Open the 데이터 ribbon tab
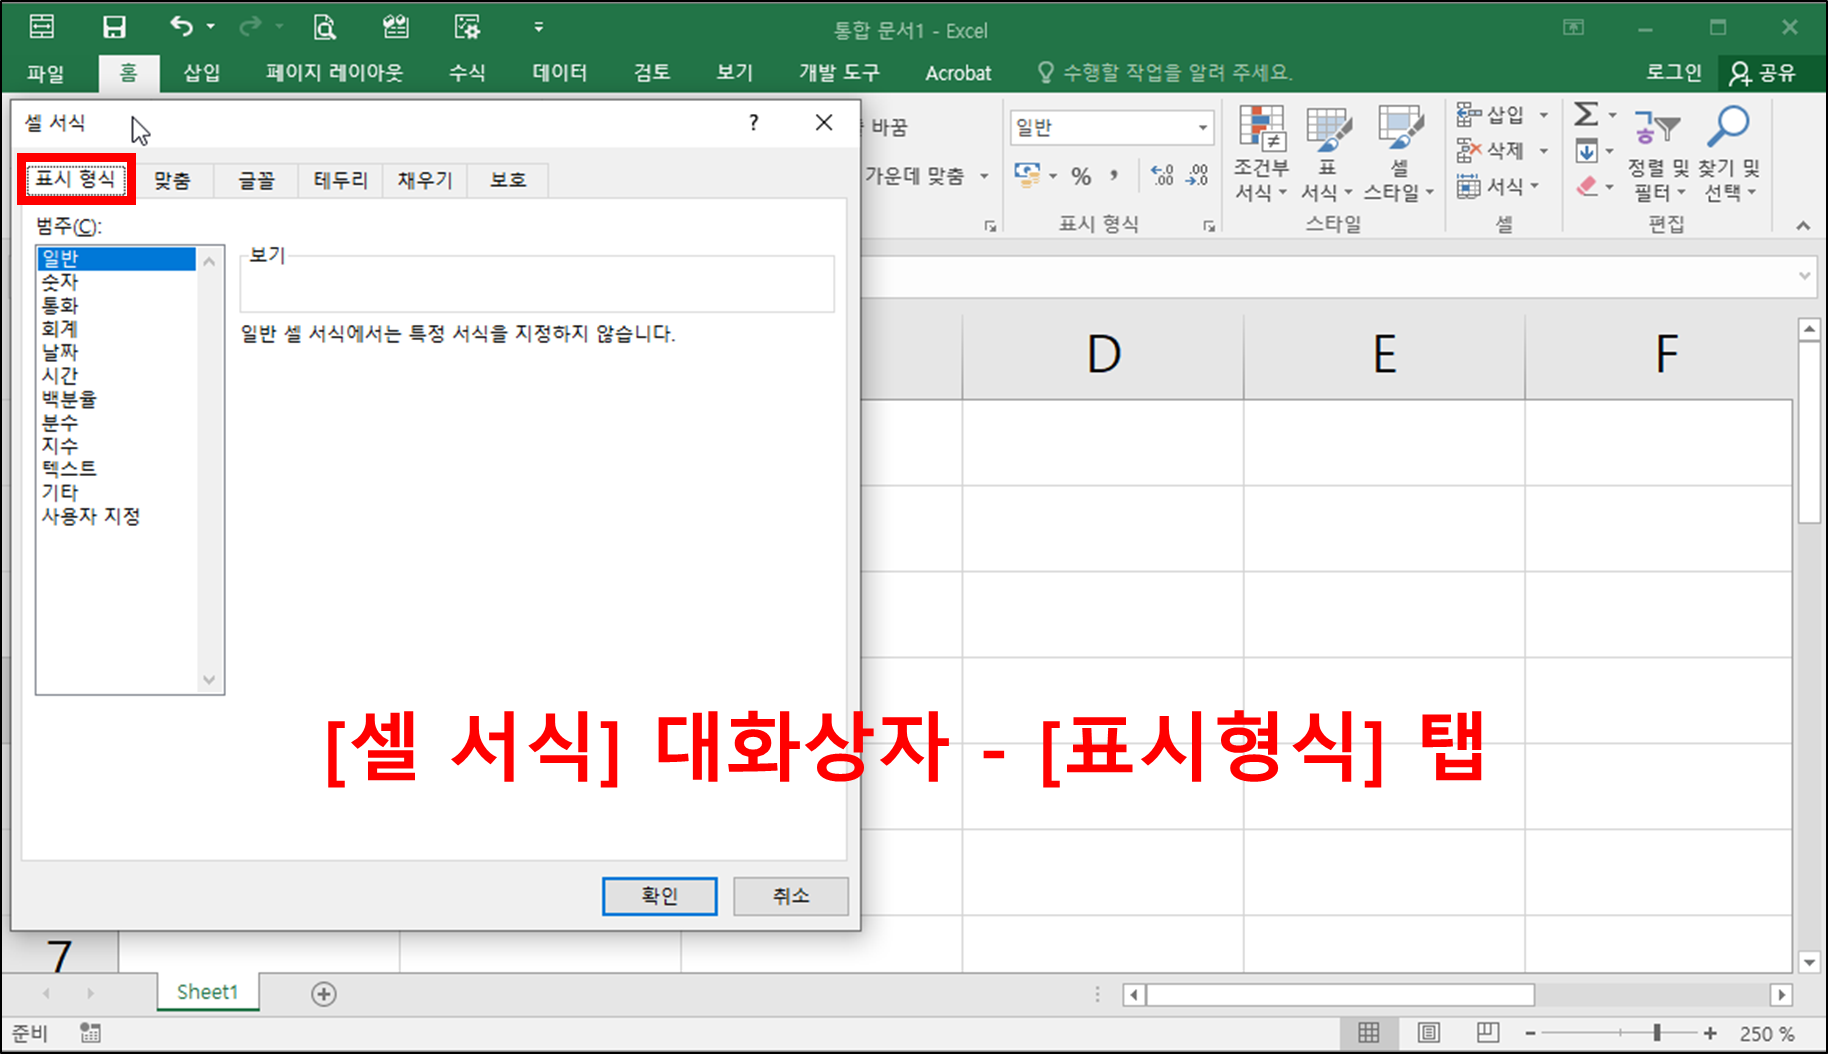 (558, 72)
